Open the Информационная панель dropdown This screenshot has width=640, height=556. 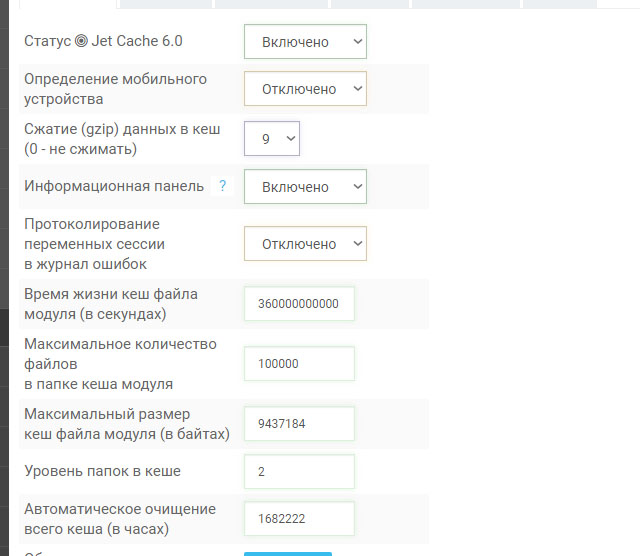pos(305,187)
